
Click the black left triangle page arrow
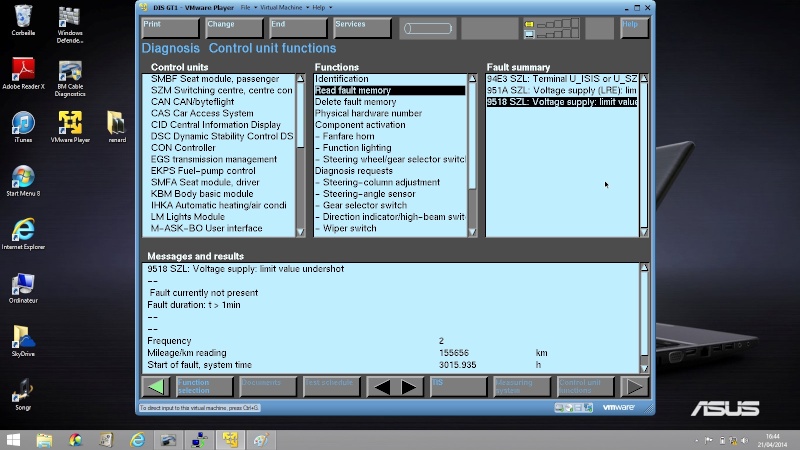(382, 387)
